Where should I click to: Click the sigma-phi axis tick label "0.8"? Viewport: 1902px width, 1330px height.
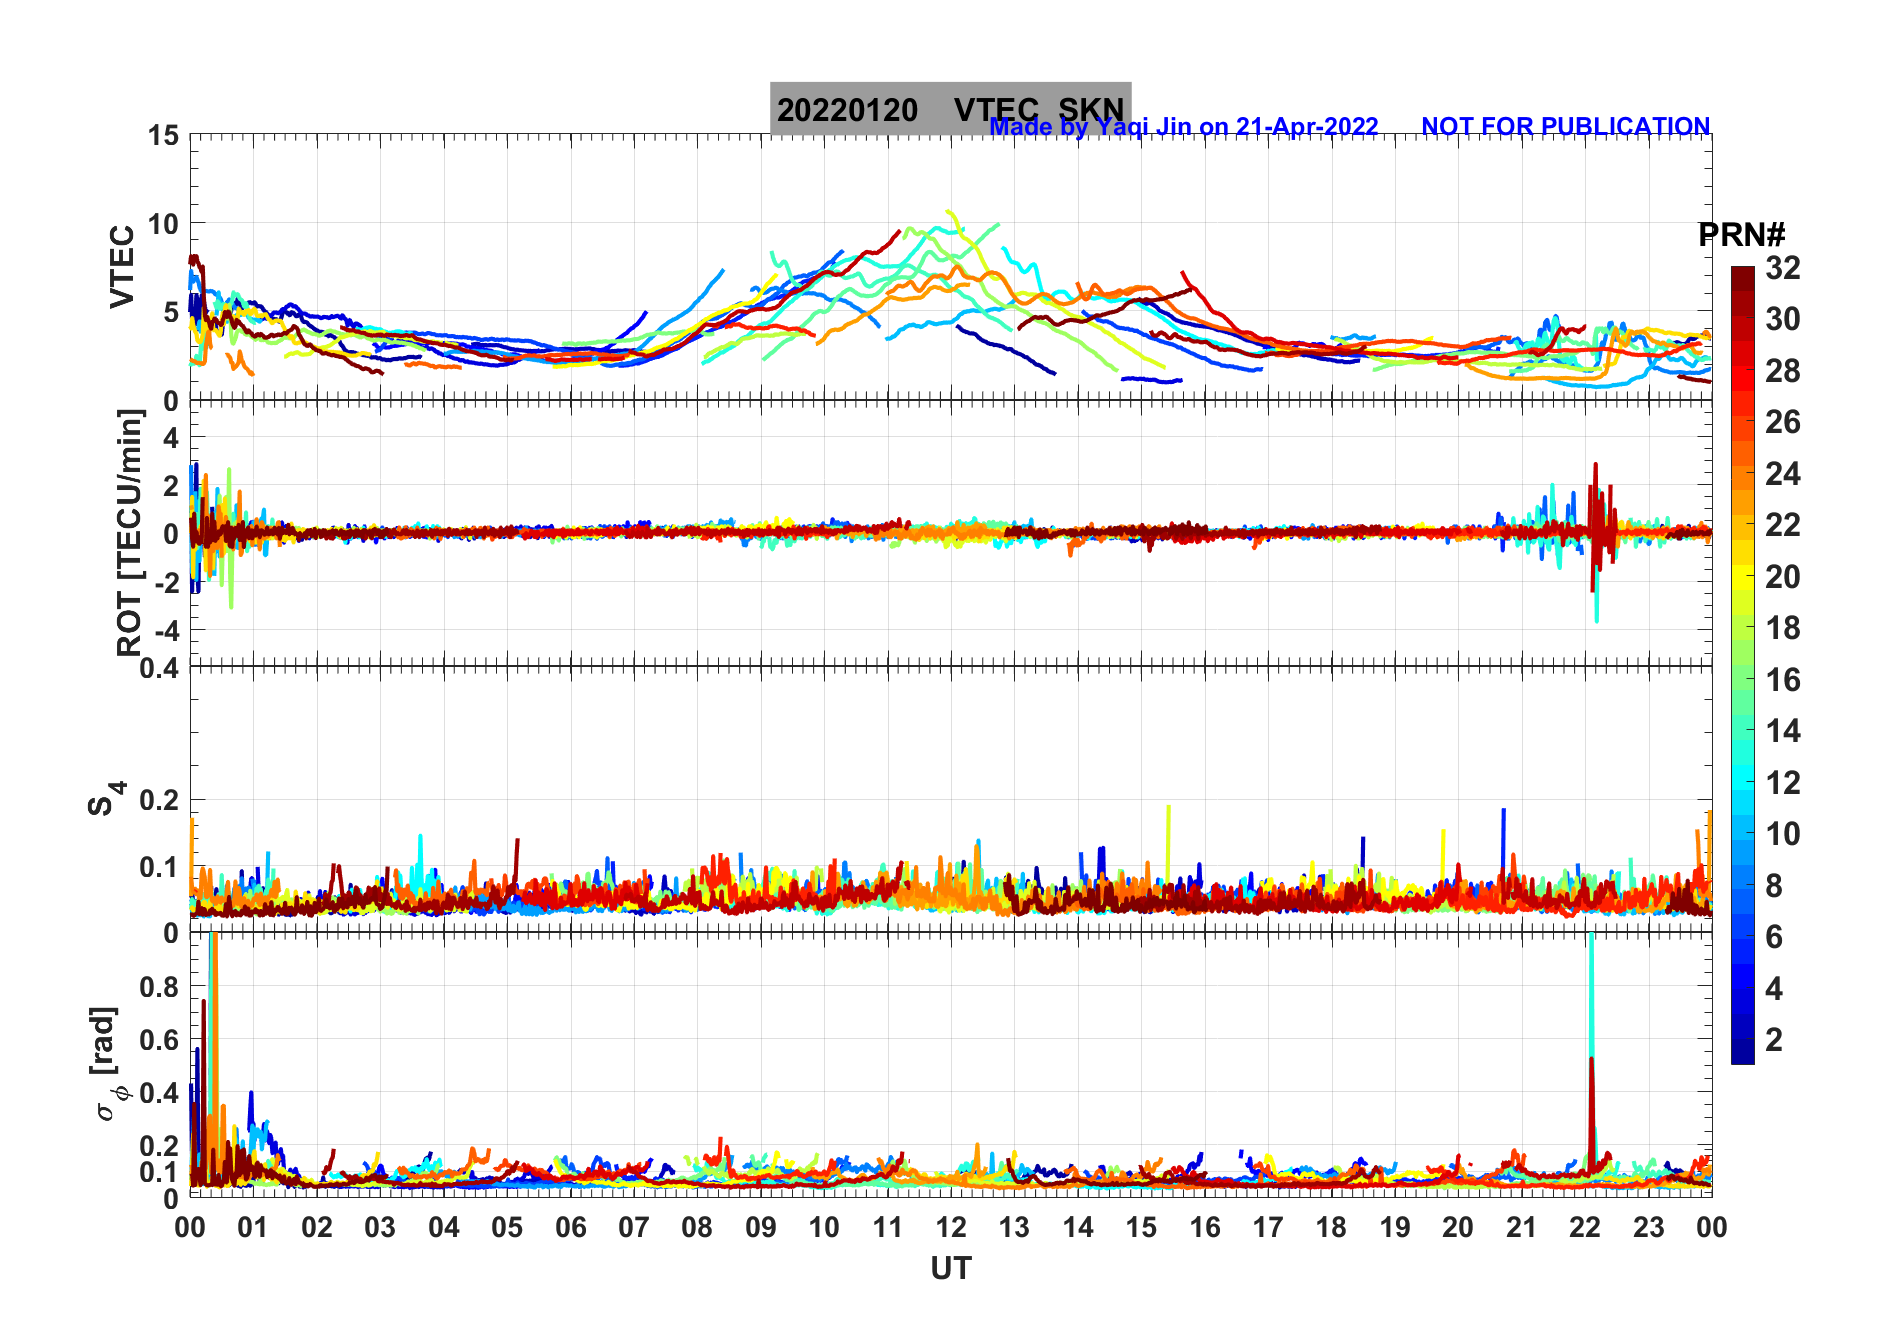coord(159,987)
